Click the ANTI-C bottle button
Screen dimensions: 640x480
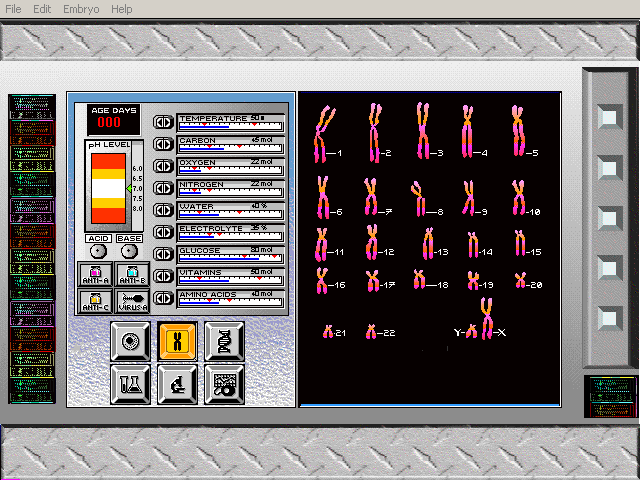(x=96, y=301)
